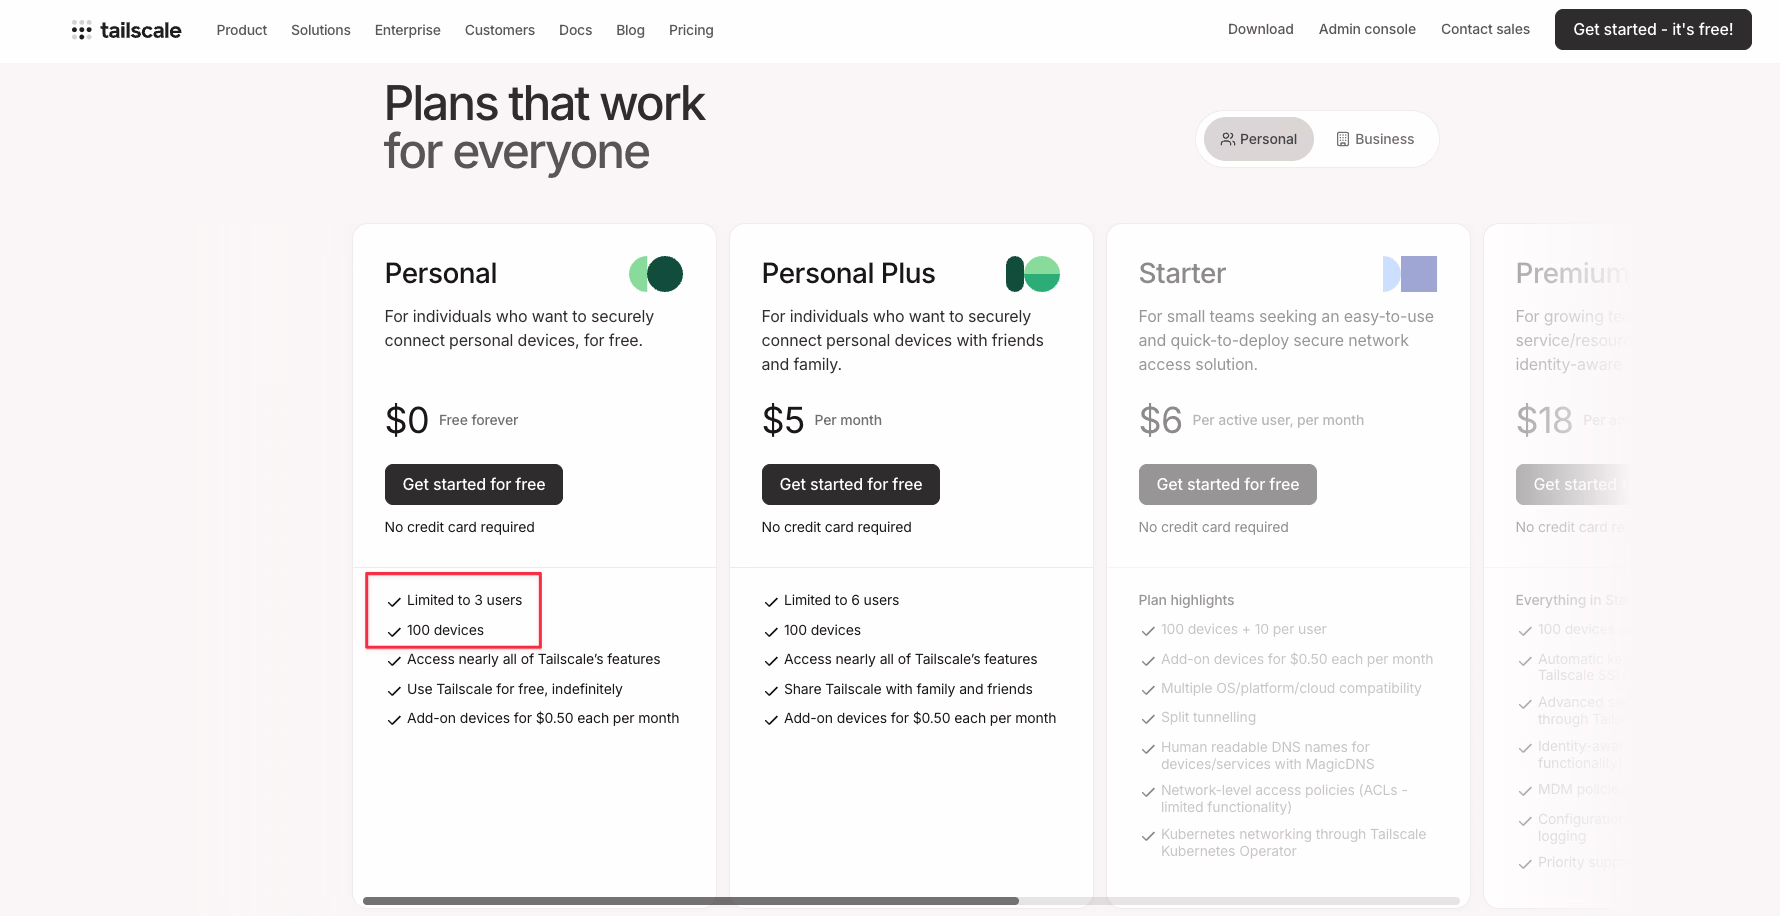Click the people icon in Personal toggle

pos(1227,139)
